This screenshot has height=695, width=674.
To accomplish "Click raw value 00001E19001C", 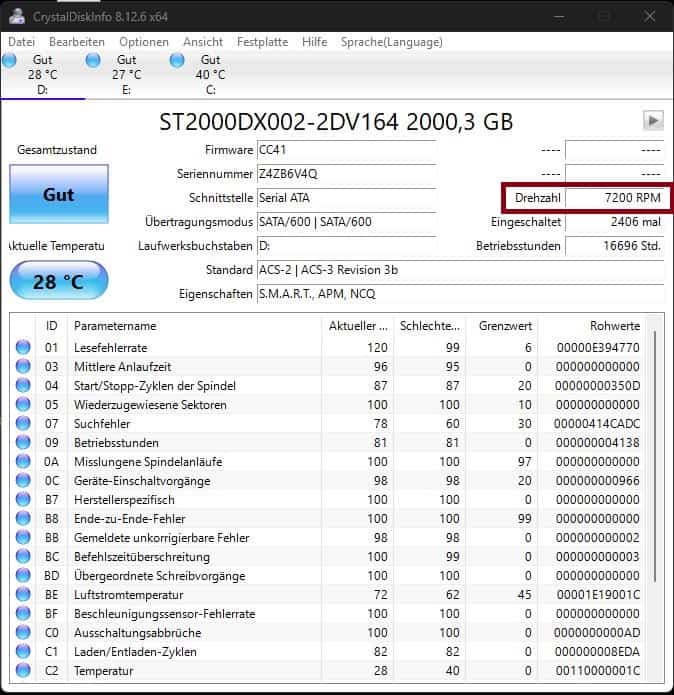I will coord(598,595).
